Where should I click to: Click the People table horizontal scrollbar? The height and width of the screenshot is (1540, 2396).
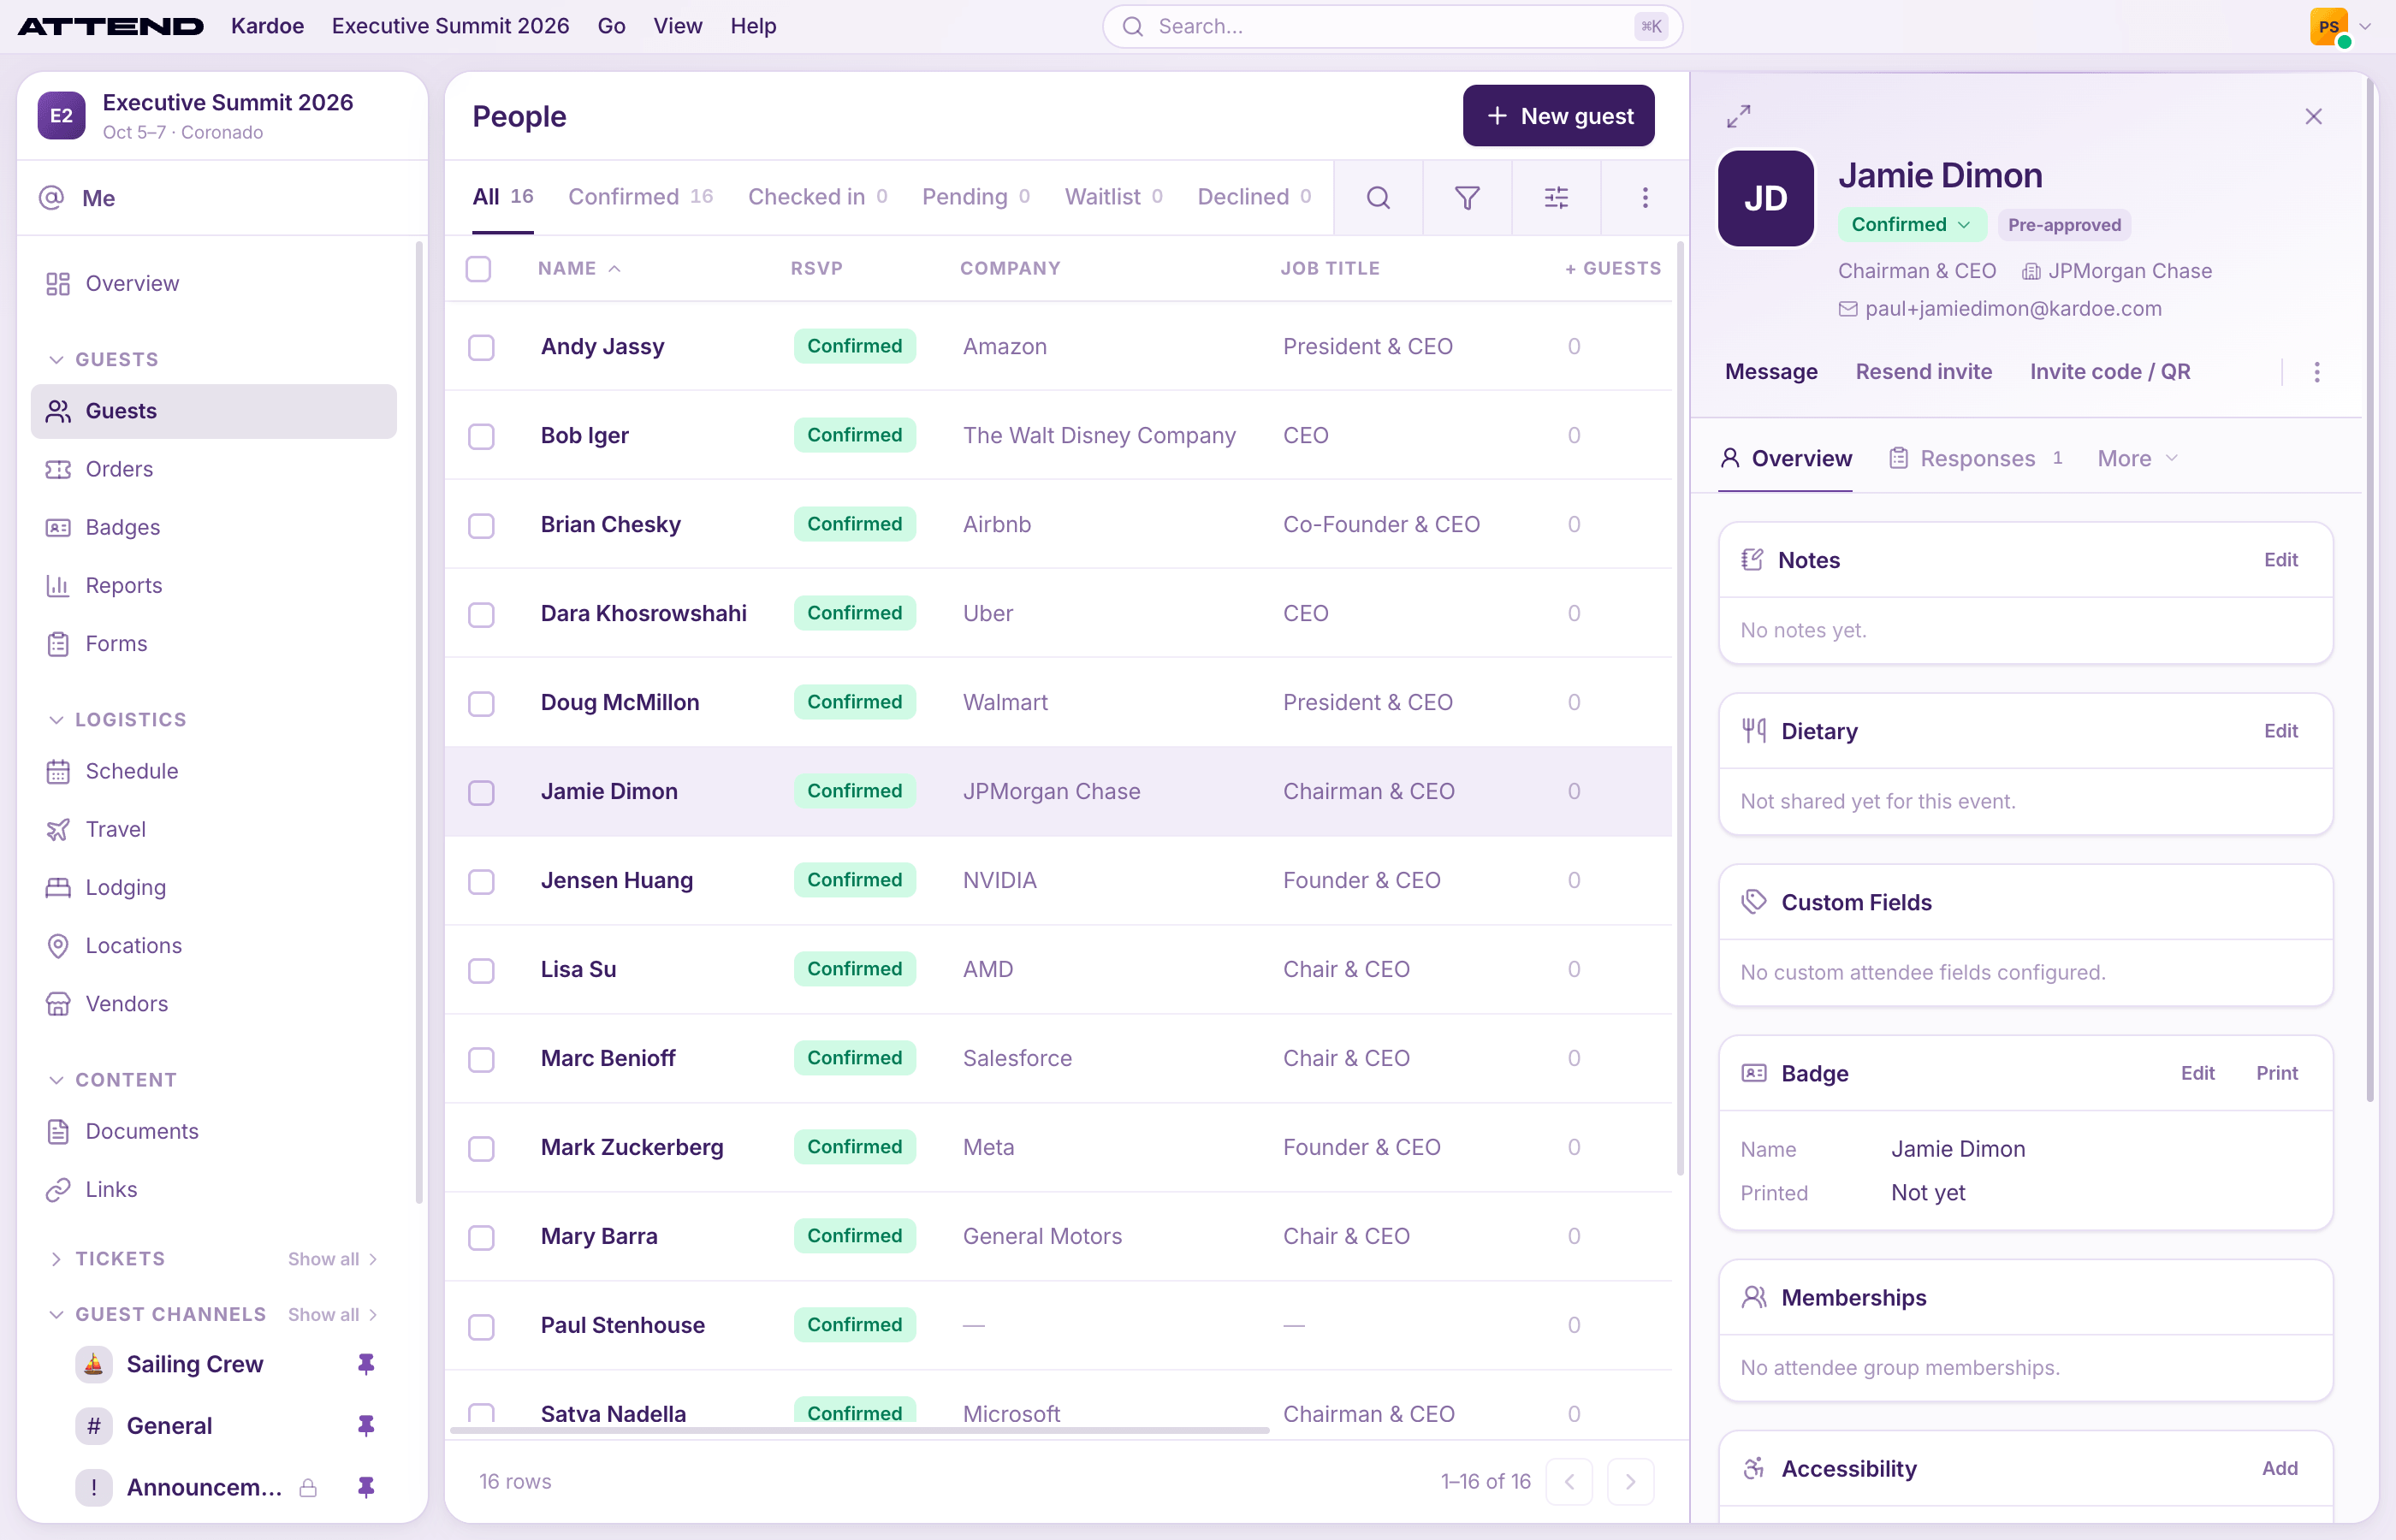(x=860, y=1431)
